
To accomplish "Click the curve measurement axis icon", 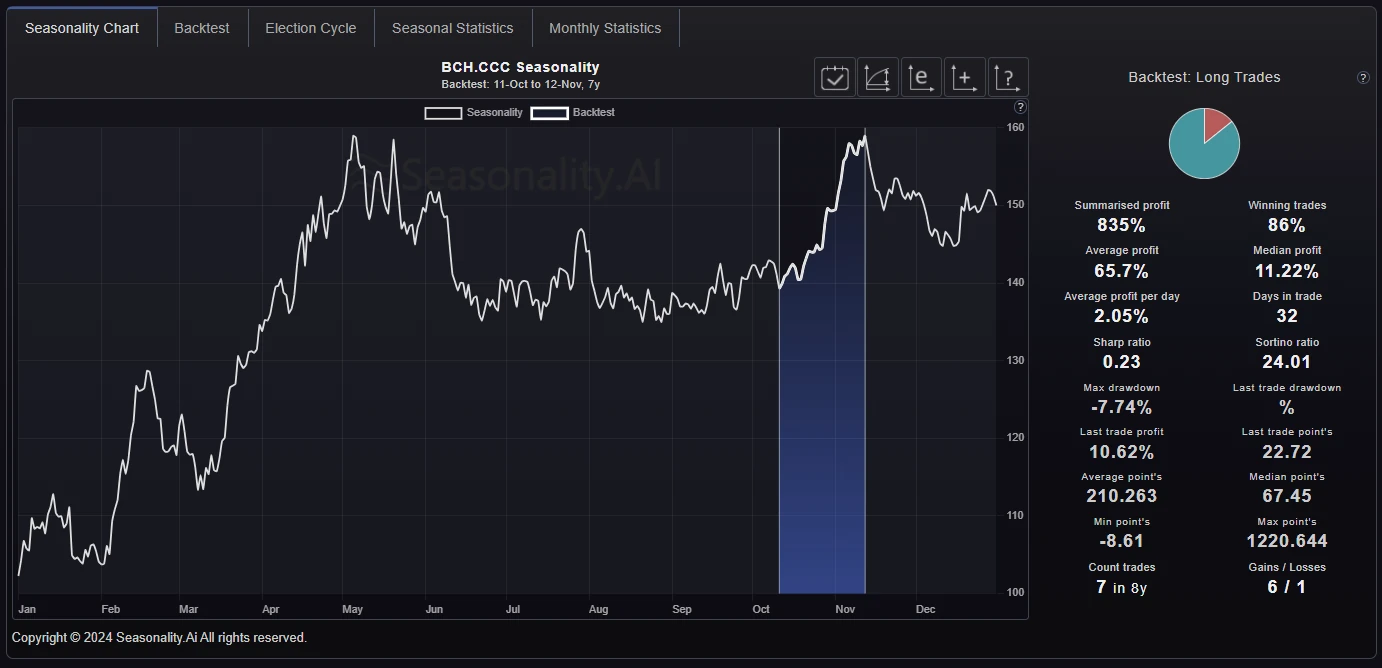I will click(x=878, y=78).
